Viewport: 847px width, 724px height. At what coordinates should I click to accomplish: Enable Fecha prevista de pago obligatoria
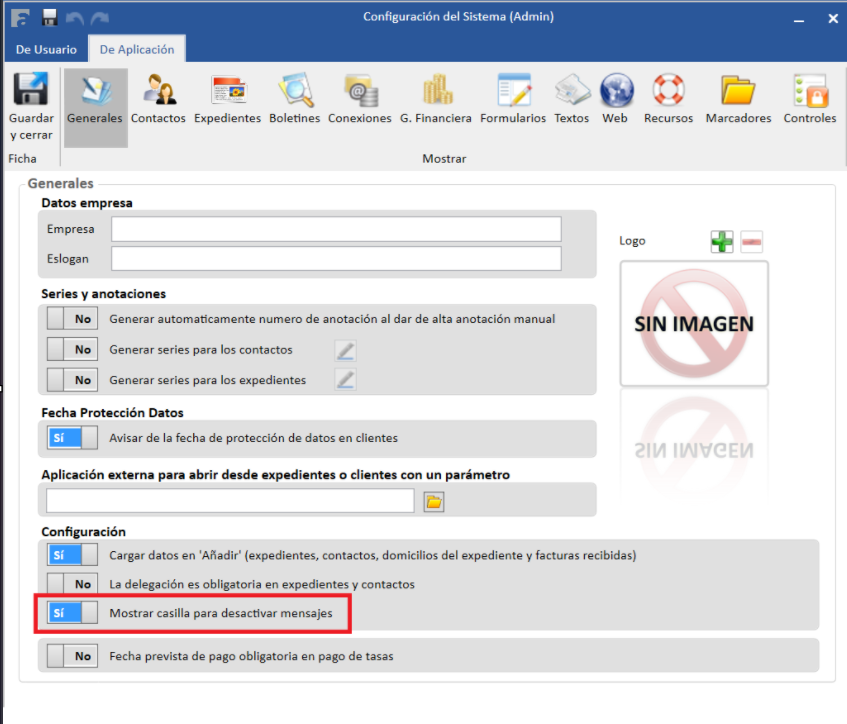(73, 656)
